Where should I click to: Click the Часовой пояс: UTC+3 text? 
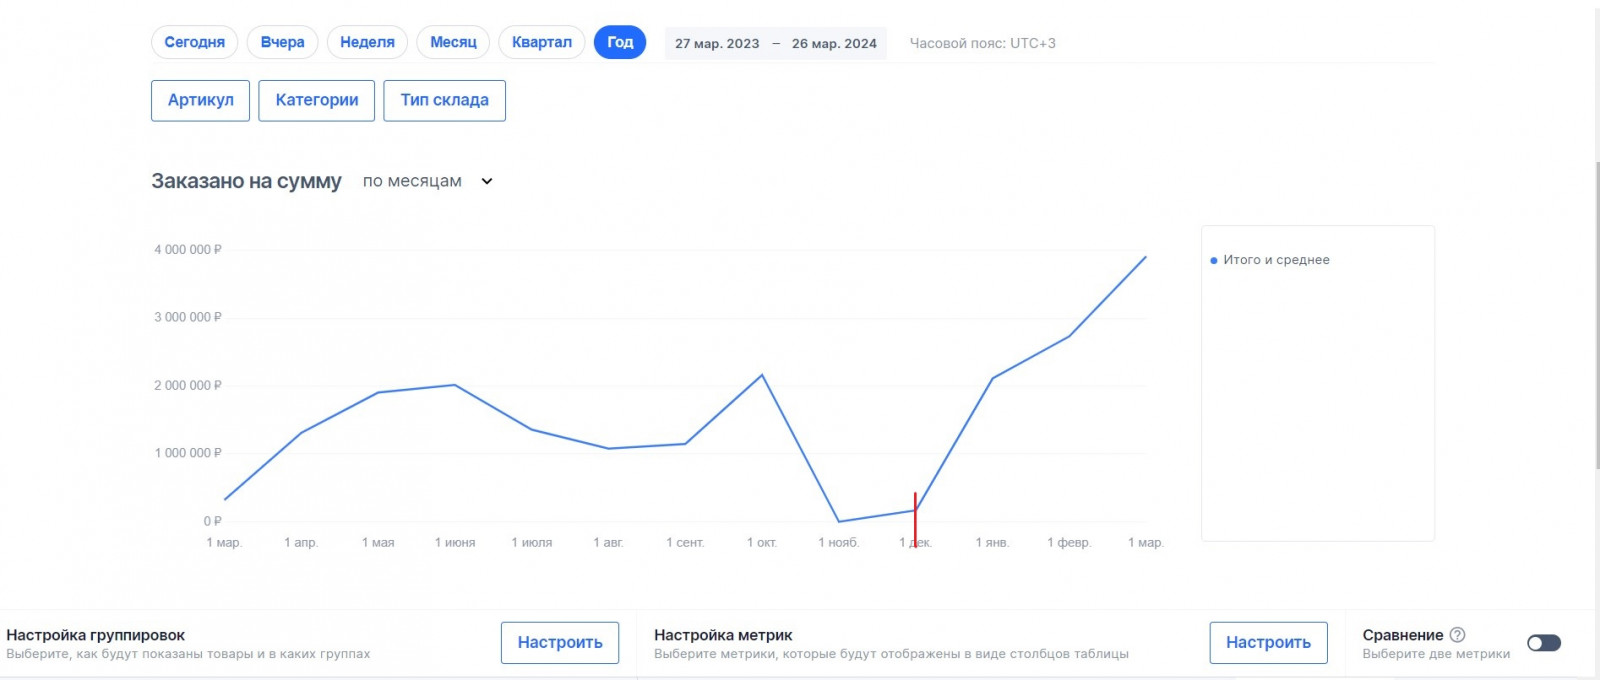(982, 43)
